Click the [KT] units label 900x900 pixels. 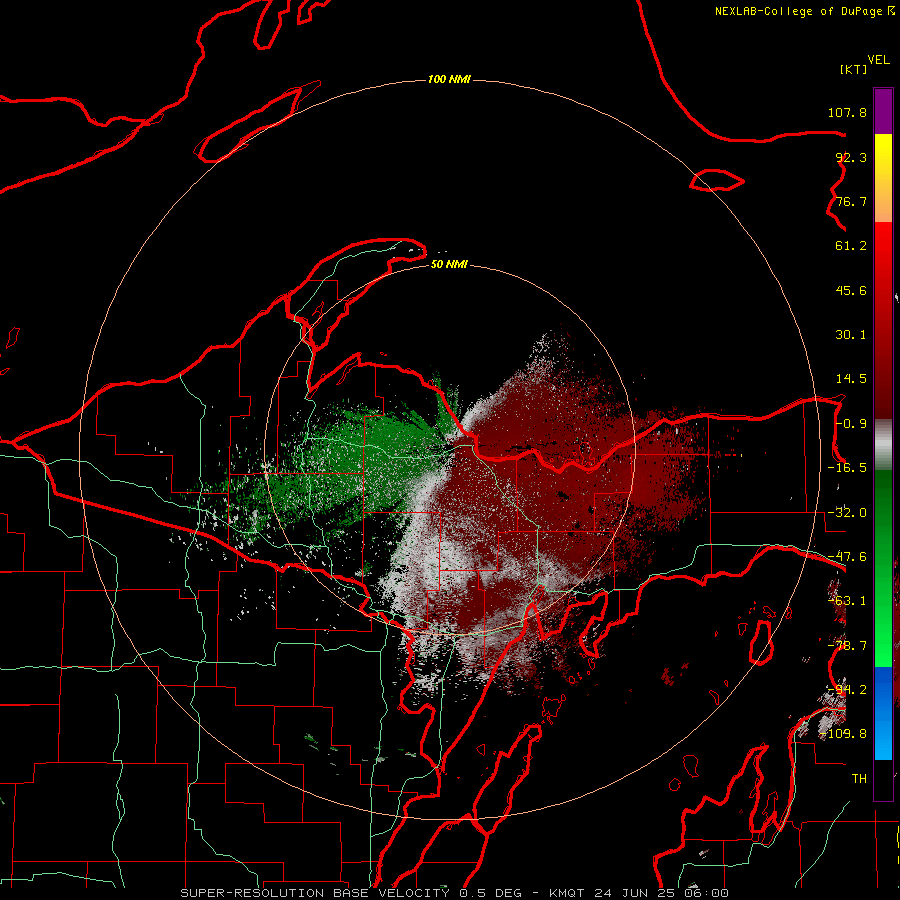(x=854, y=69)
